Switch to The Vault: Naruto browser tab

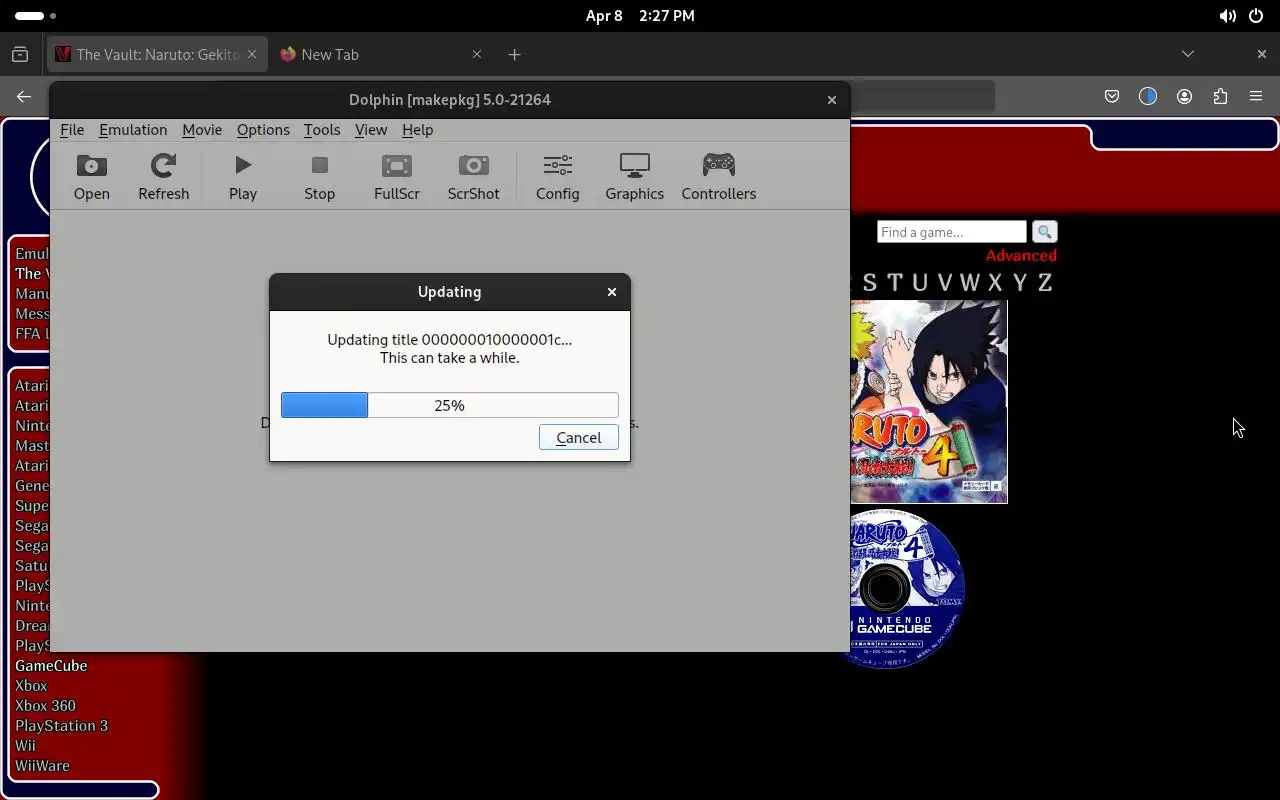(157, 54)
